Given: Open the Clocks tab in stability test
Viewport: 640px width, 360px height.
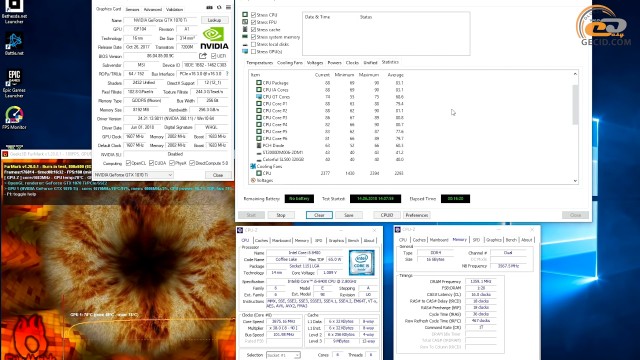Looking at the screenshot, I should click(x=352, y=63).
